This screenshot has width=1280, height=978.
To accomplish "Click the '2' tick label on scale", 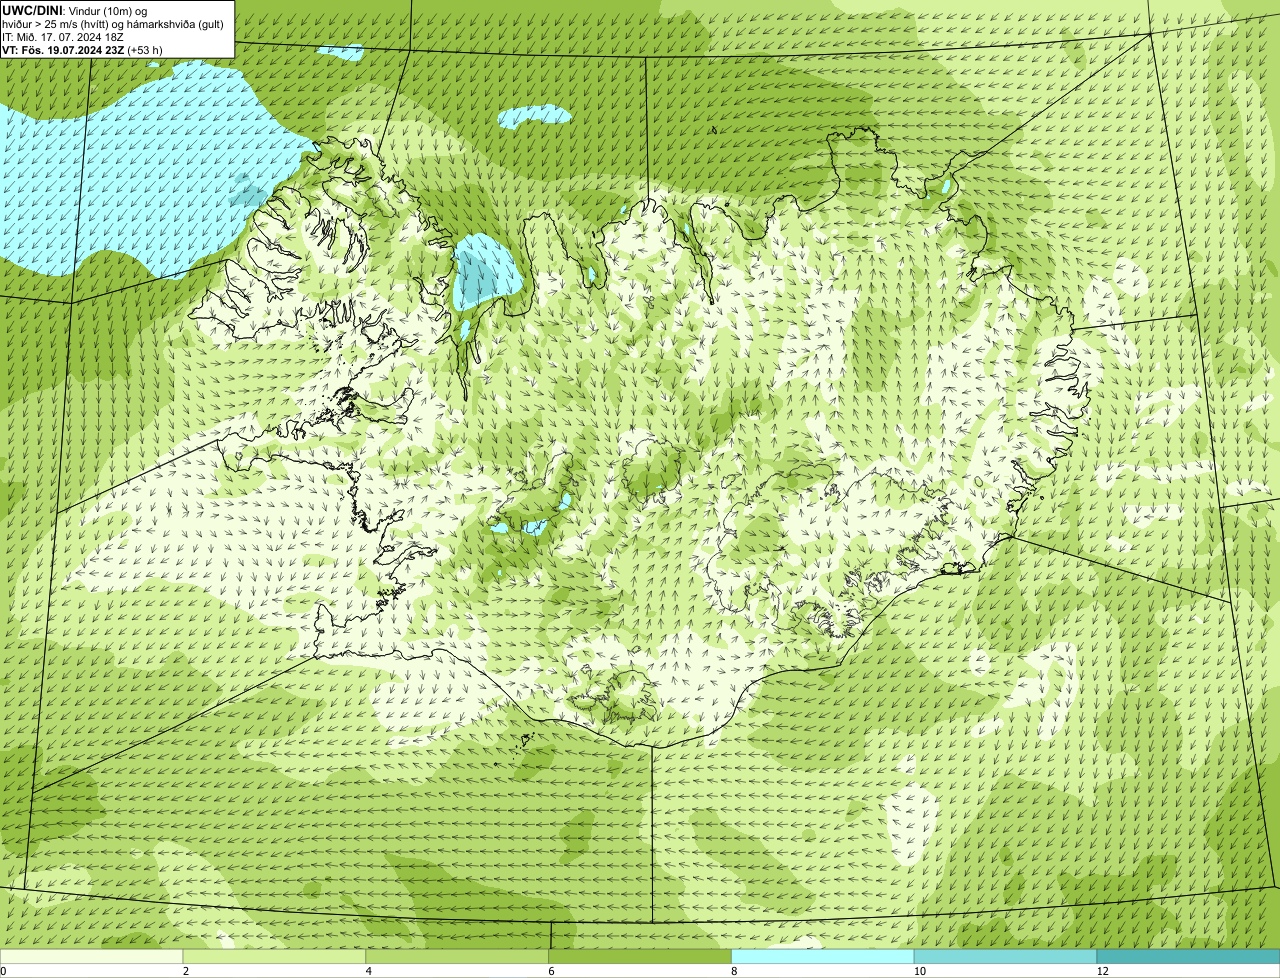I will click(186, 971).
